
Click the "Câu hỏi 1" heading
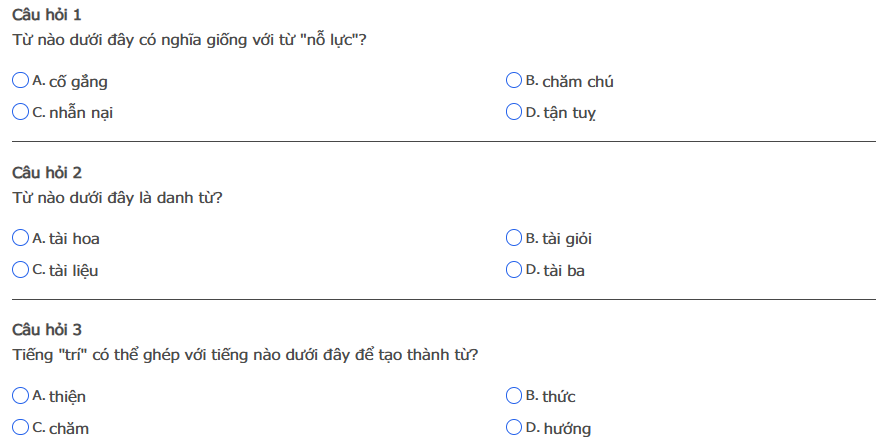pyautogui.click(x=47, y=15)
